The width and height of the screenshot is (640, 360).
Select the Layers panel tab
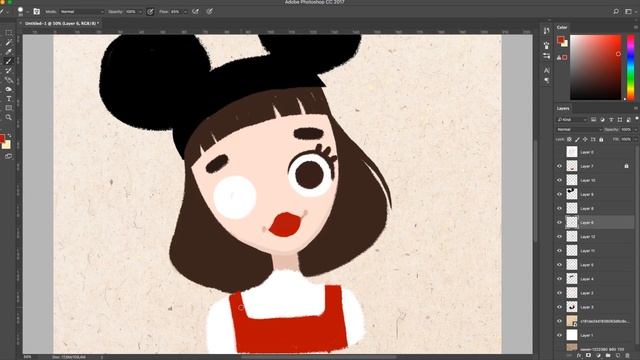(x=563, y=108)
